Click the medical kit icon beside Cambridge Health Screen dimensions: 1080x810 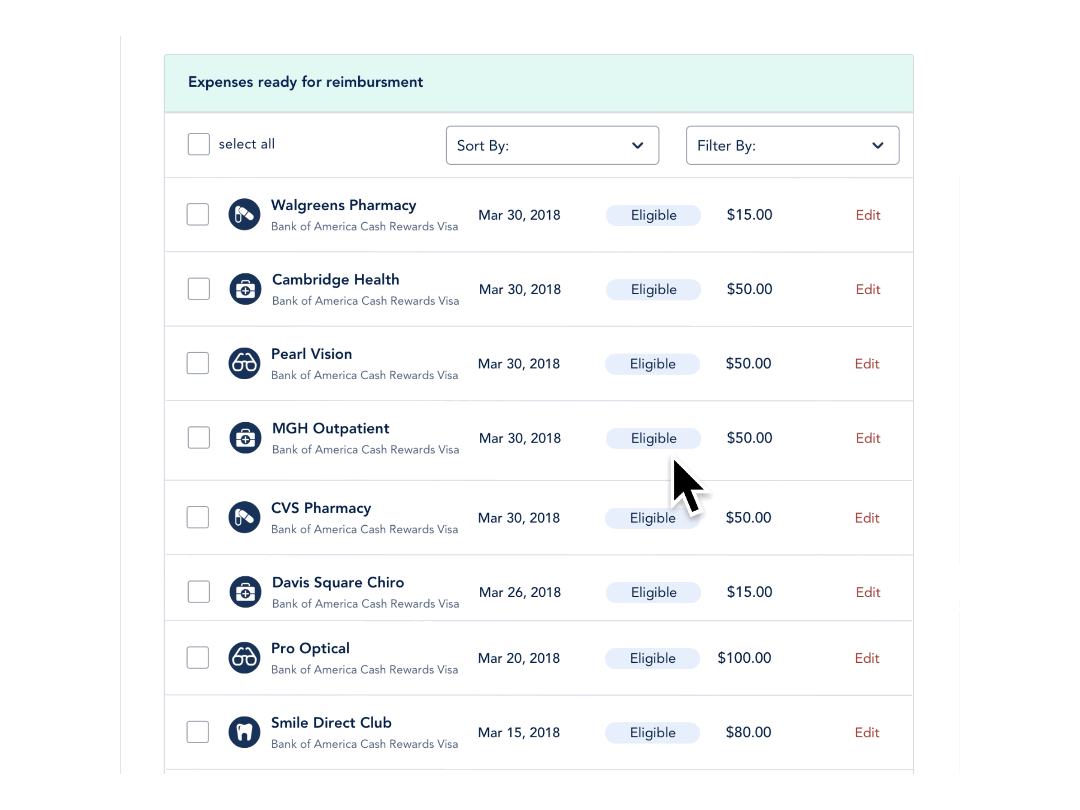click(x=245, y=289)
